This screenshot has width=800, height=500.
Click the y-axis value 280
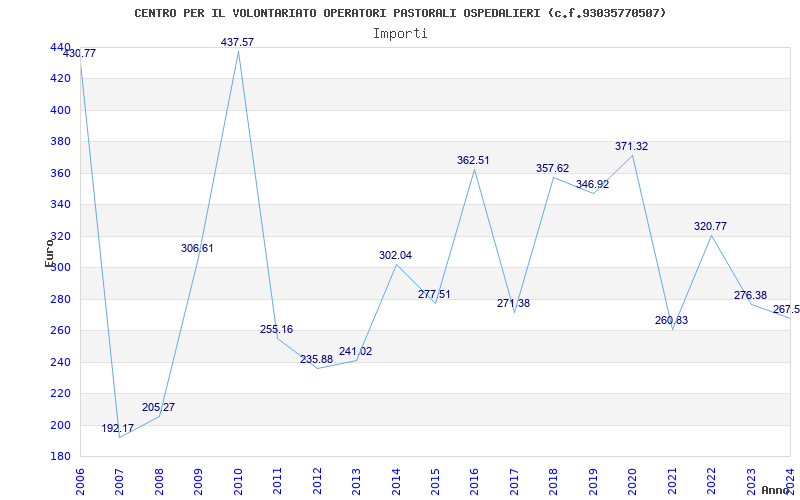click(x=60, y=299)
